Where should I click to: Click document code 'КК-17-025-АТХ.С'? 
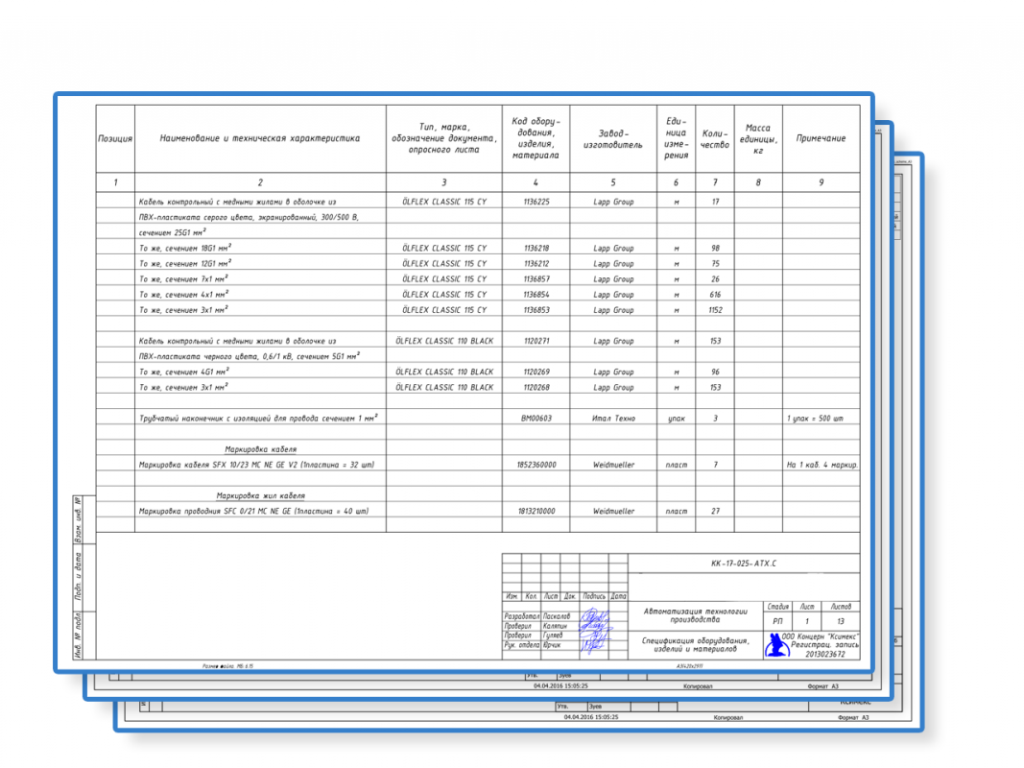click(x=744, y=563)
